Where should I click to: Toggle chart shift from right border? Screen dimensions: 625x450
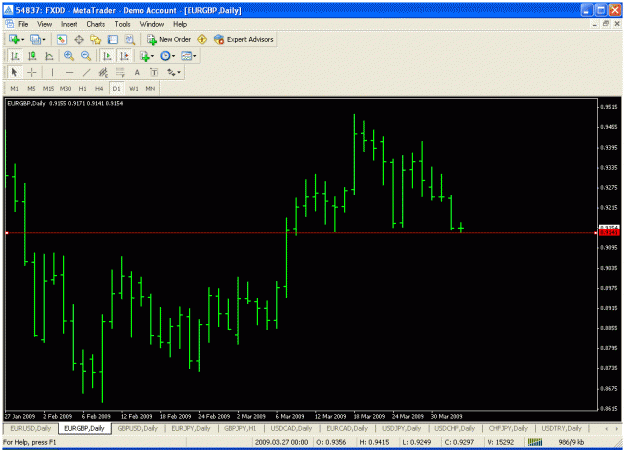(x=124, y=56)
